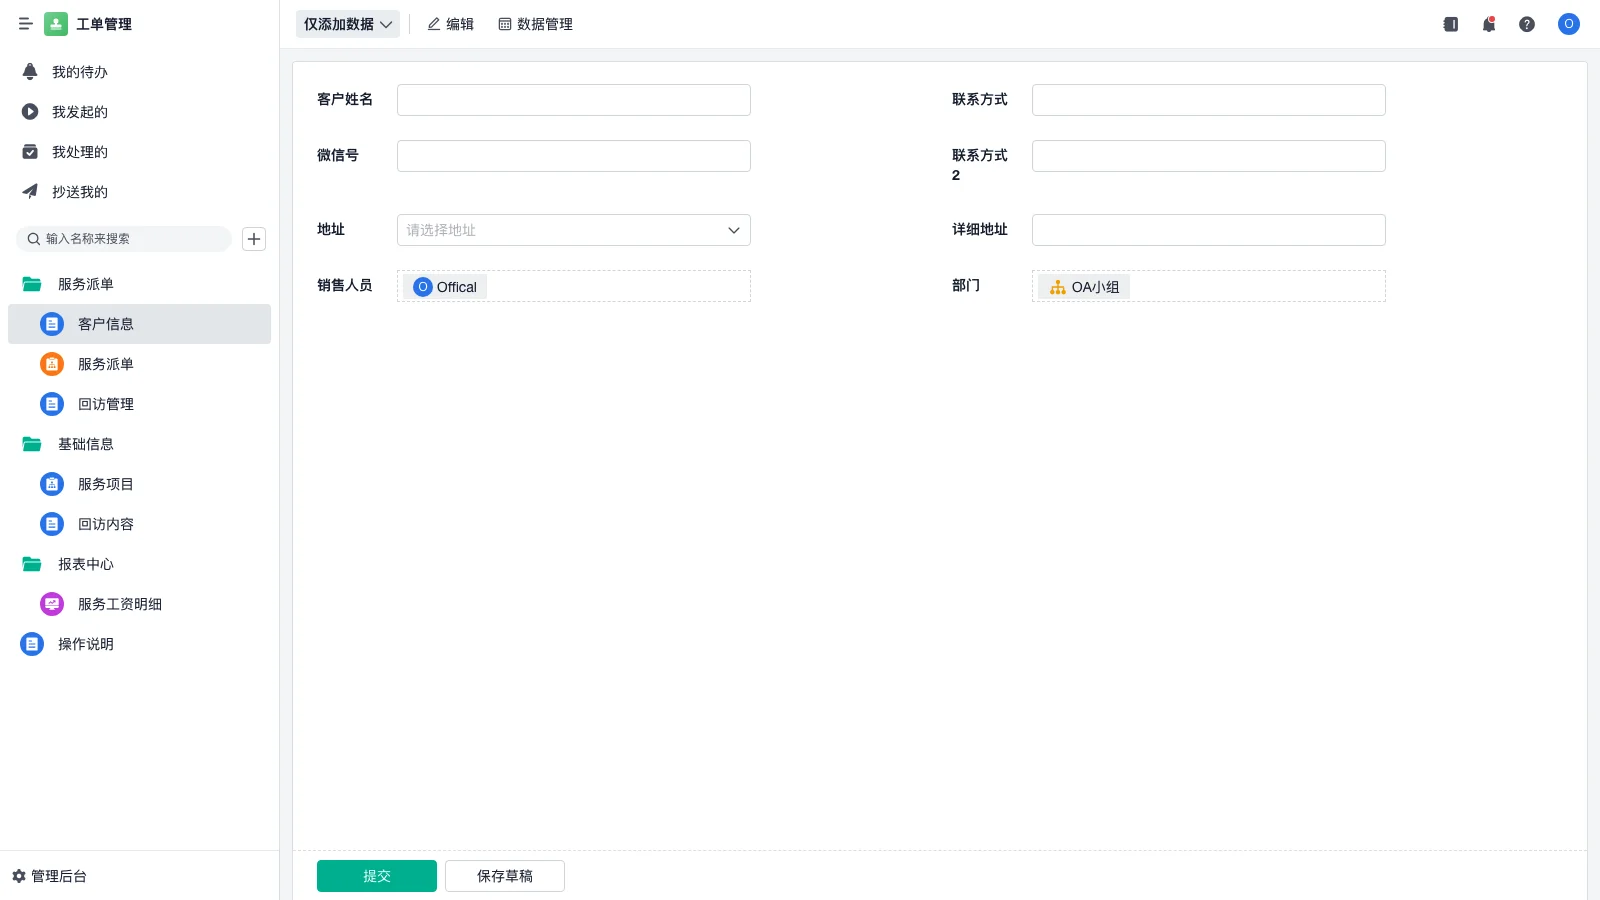Click the blue user avatar at top right

pos(1568,24)
